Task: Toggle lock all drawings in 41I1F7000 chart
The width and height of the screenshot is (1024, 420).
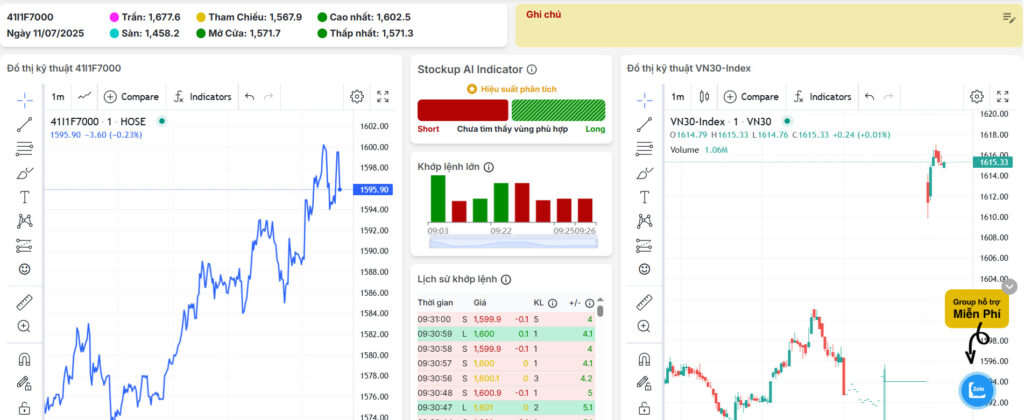Action: [25, 408]
